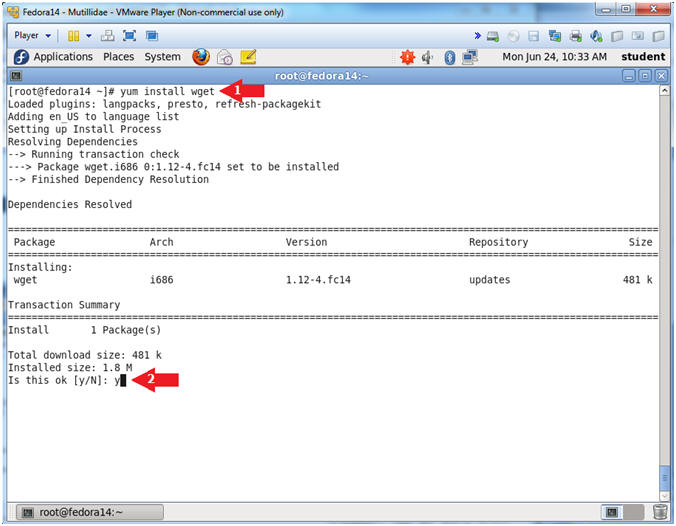
Task: Click the '1.12-4.fc14' version value
Action: coord(318,280)
